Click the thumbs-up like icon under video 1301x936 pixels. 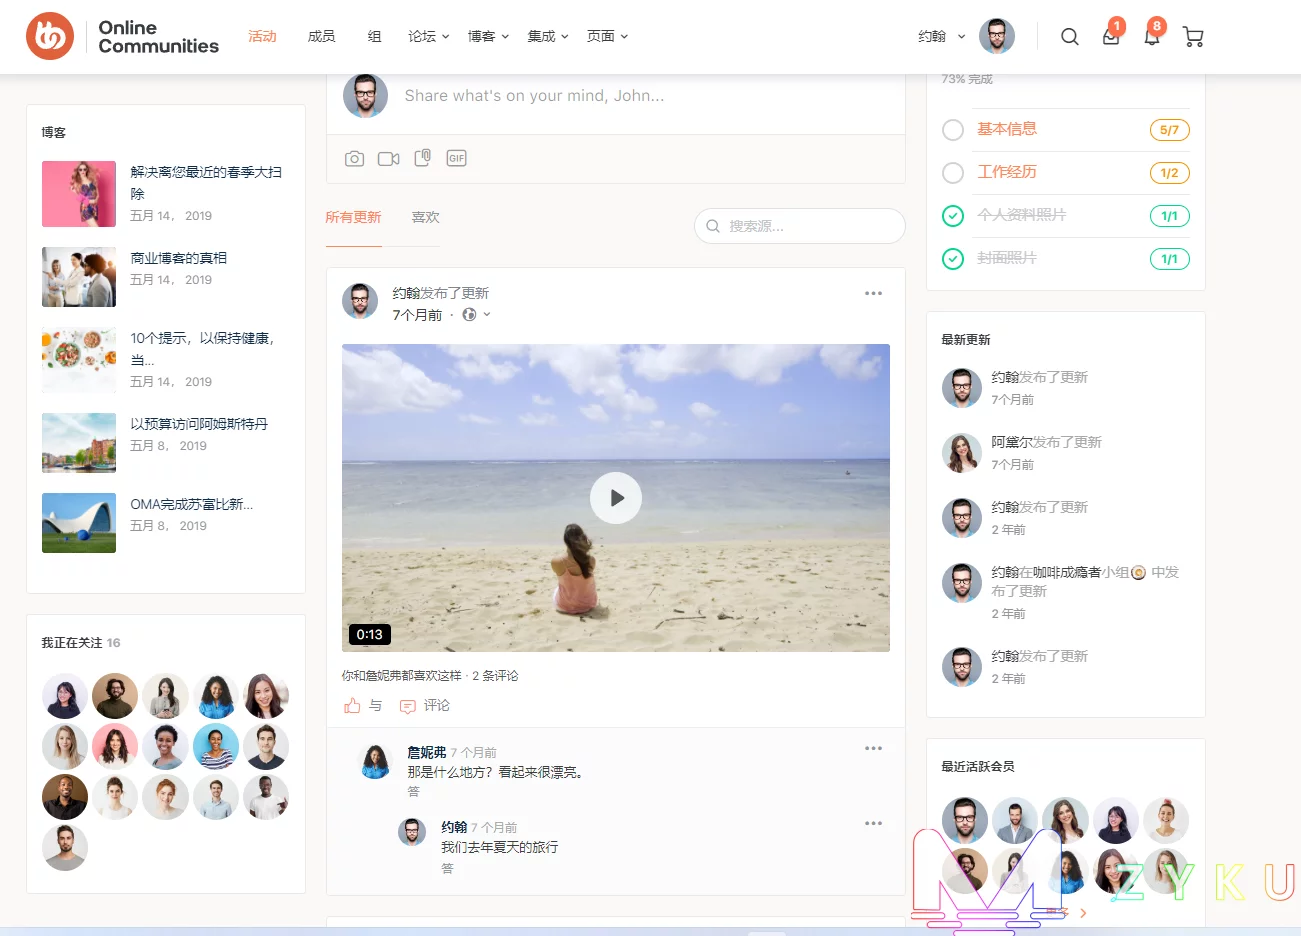pos(352,706)
